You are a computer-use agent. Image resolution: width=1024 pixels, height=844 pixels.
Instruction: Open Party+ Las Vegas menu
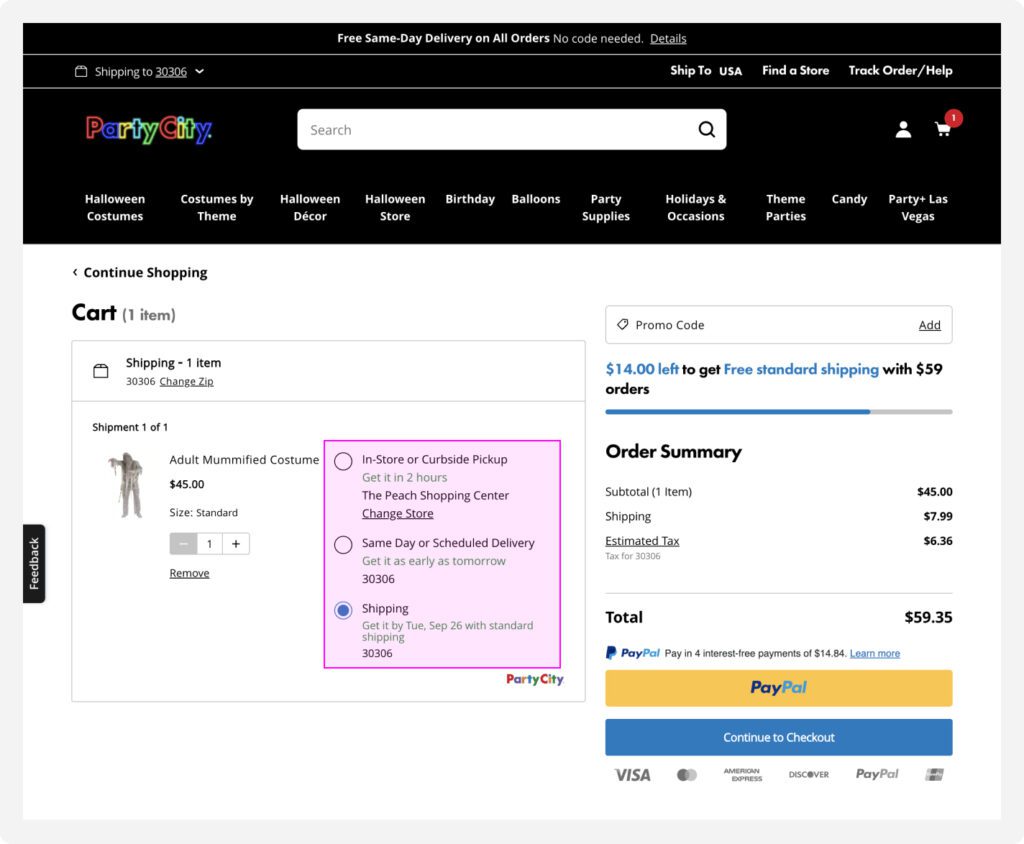coord(918,208)
